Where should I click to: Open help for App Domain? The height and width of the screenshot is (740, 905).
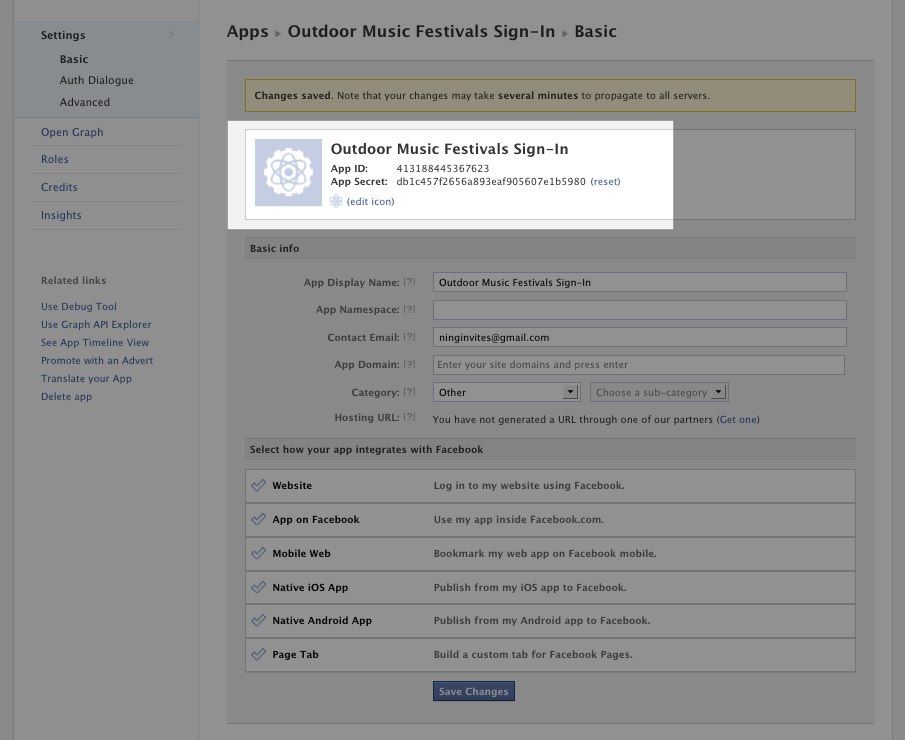click(409, 364)
